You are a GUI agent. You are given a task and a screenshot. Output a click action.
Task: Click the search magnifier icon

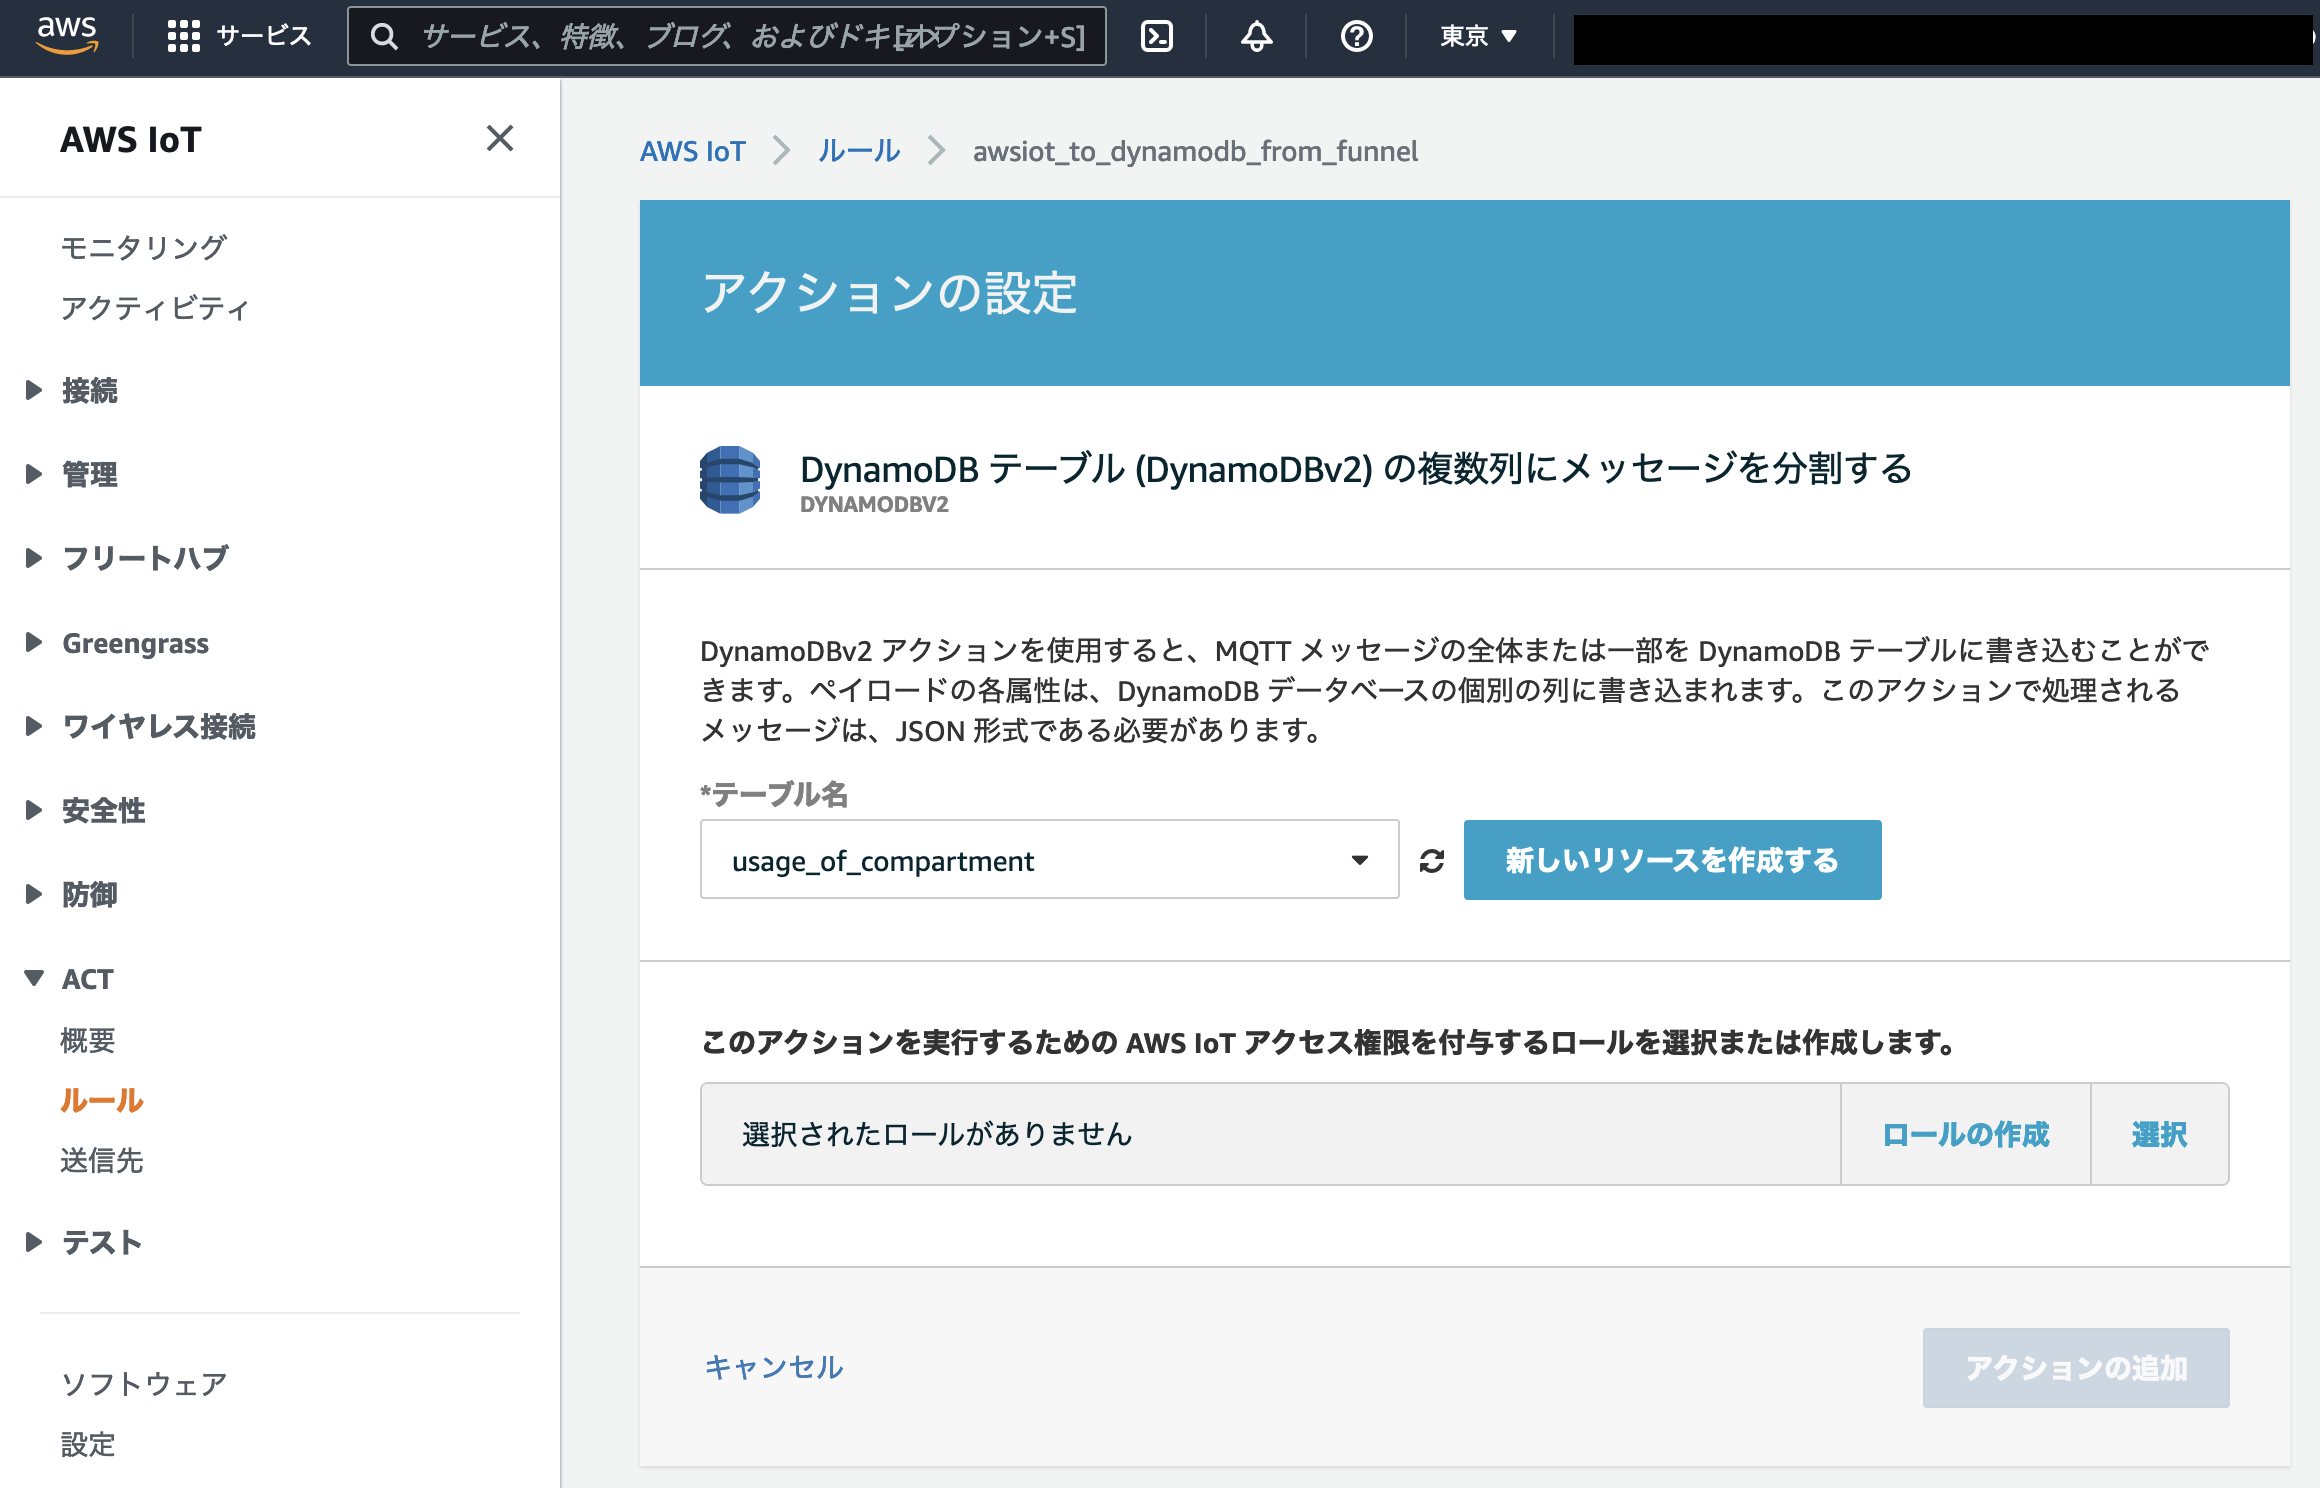(385, 36)
